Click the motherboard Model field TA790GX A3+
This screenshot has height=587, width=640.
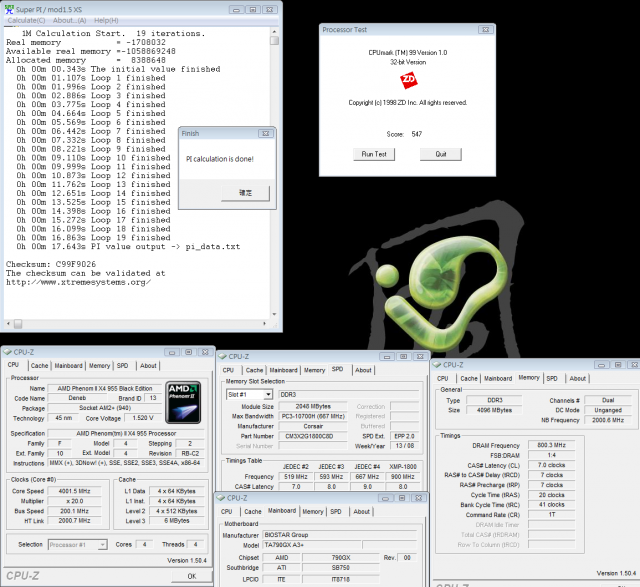coord(312,545)
